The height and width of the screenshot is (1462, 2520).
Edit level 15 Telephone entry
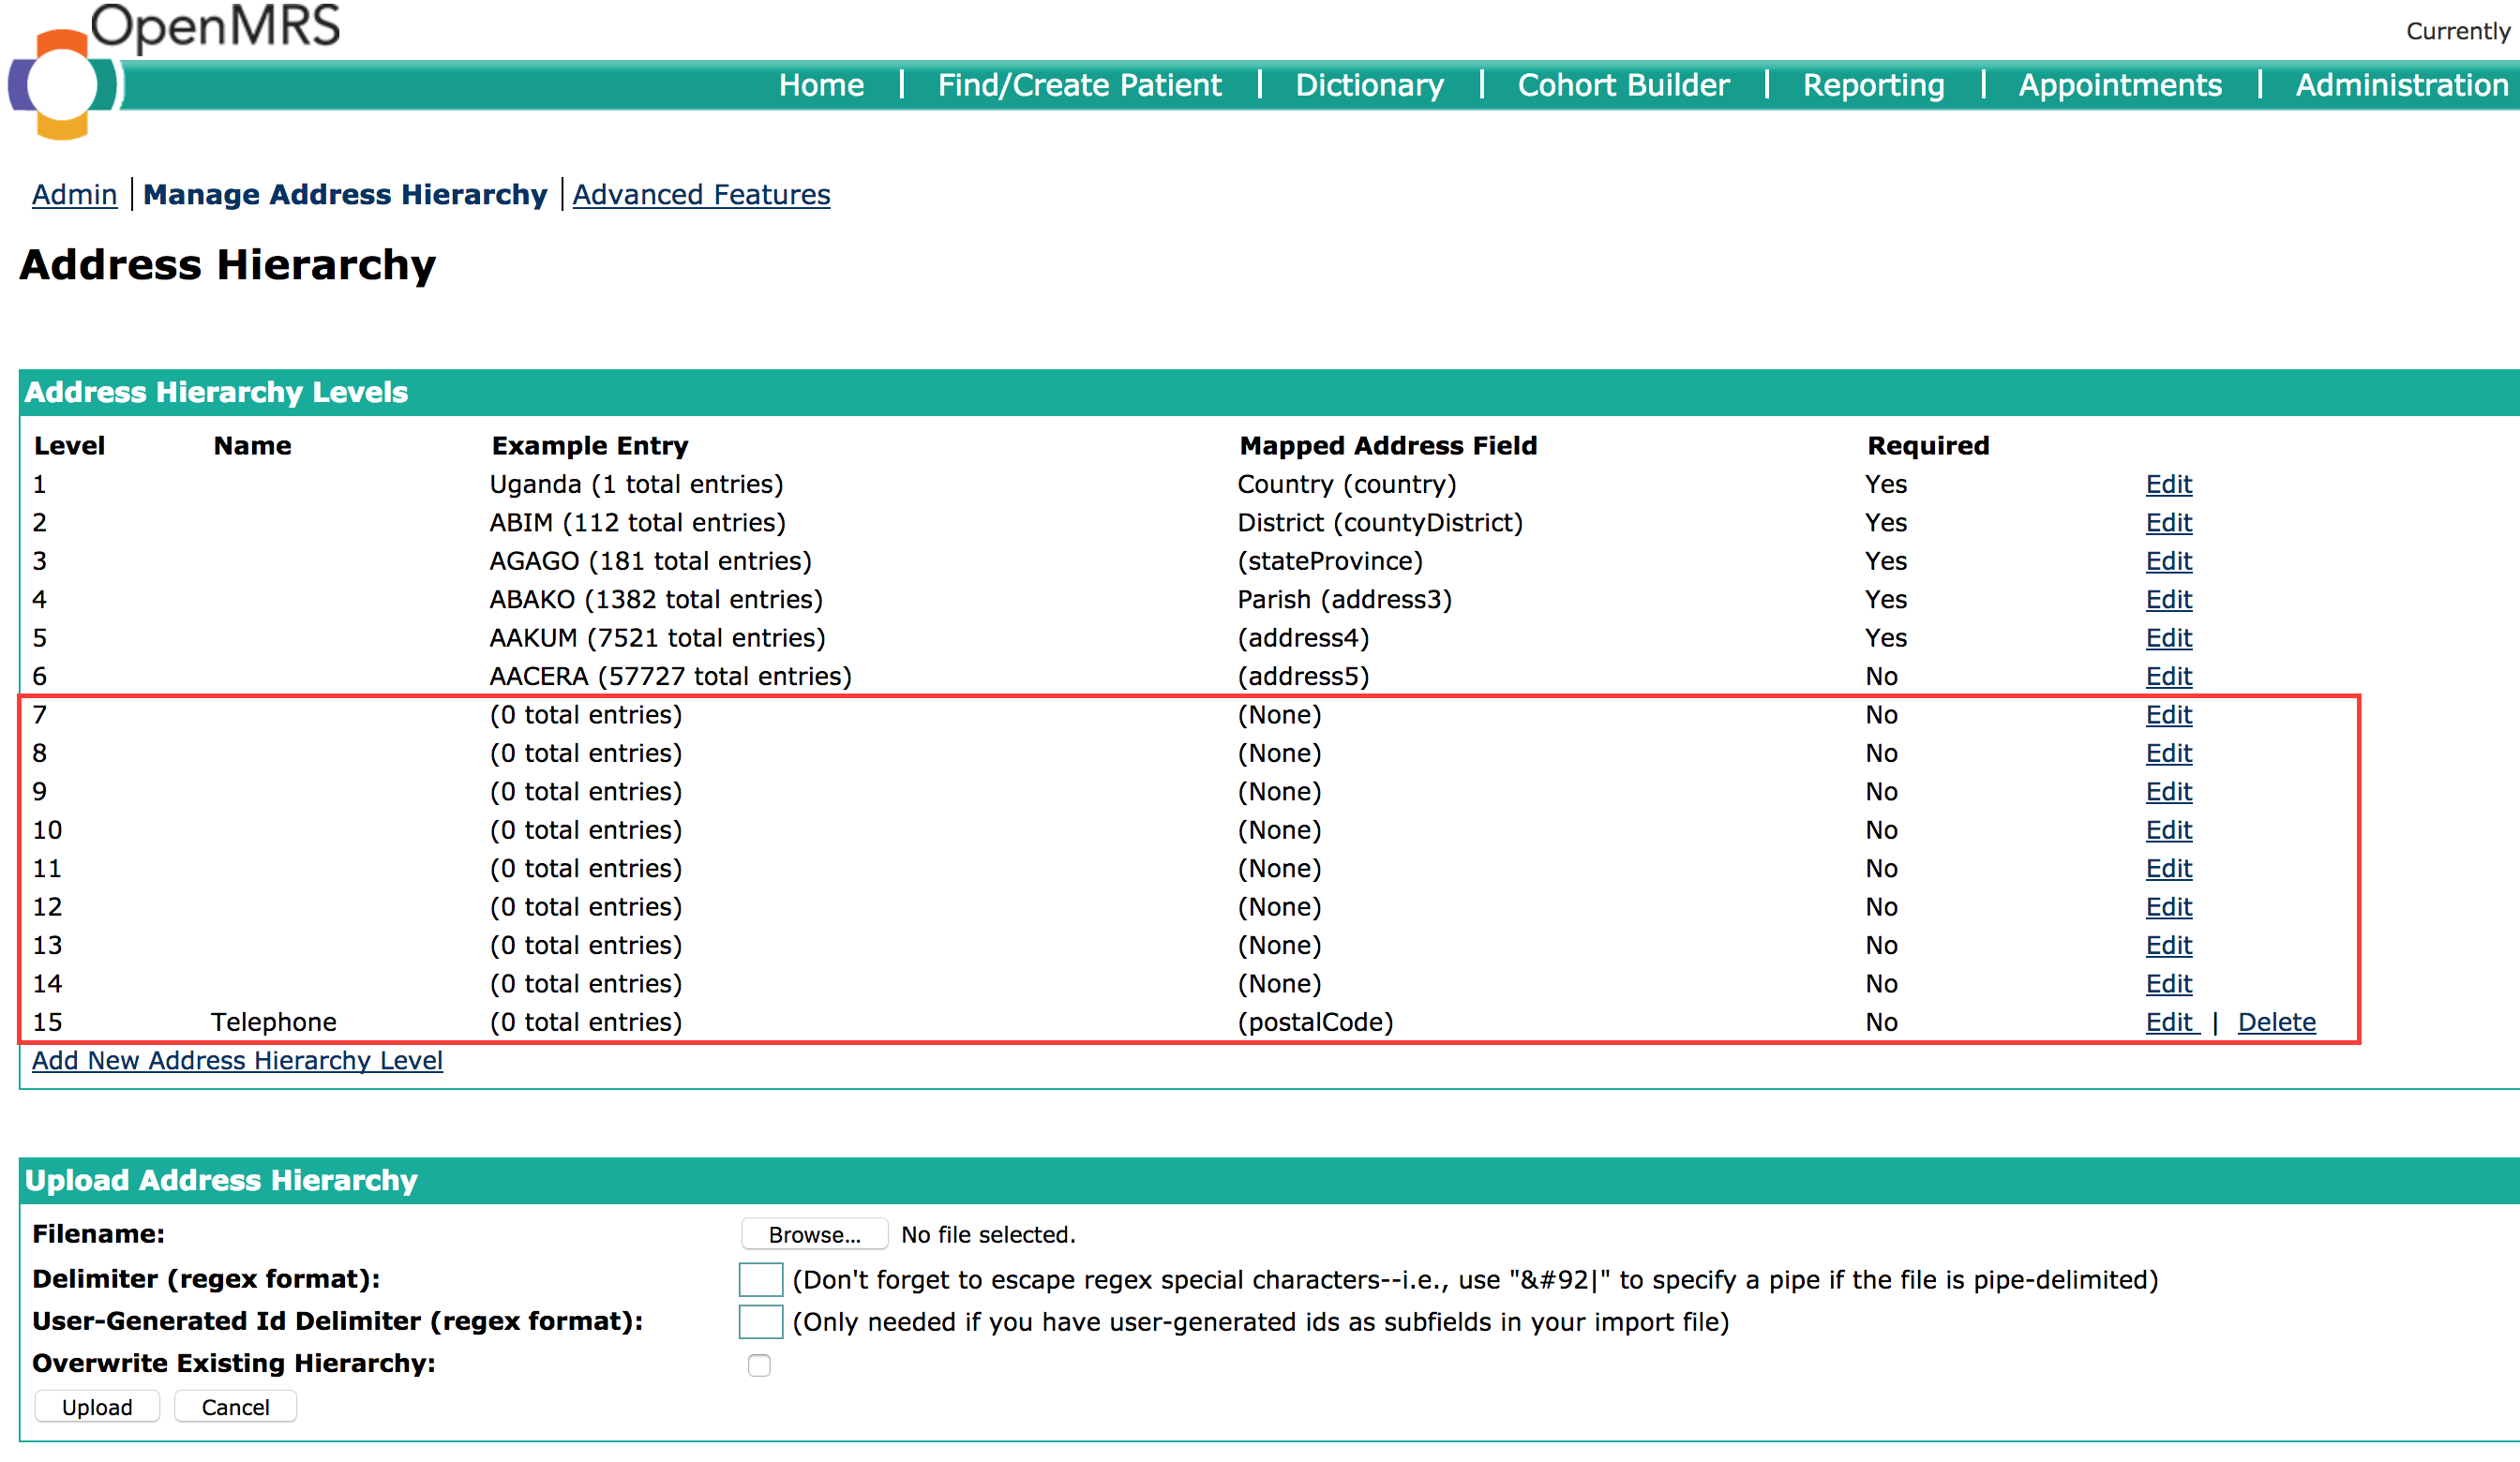pyautogui.click(x=2168, y=1022)
